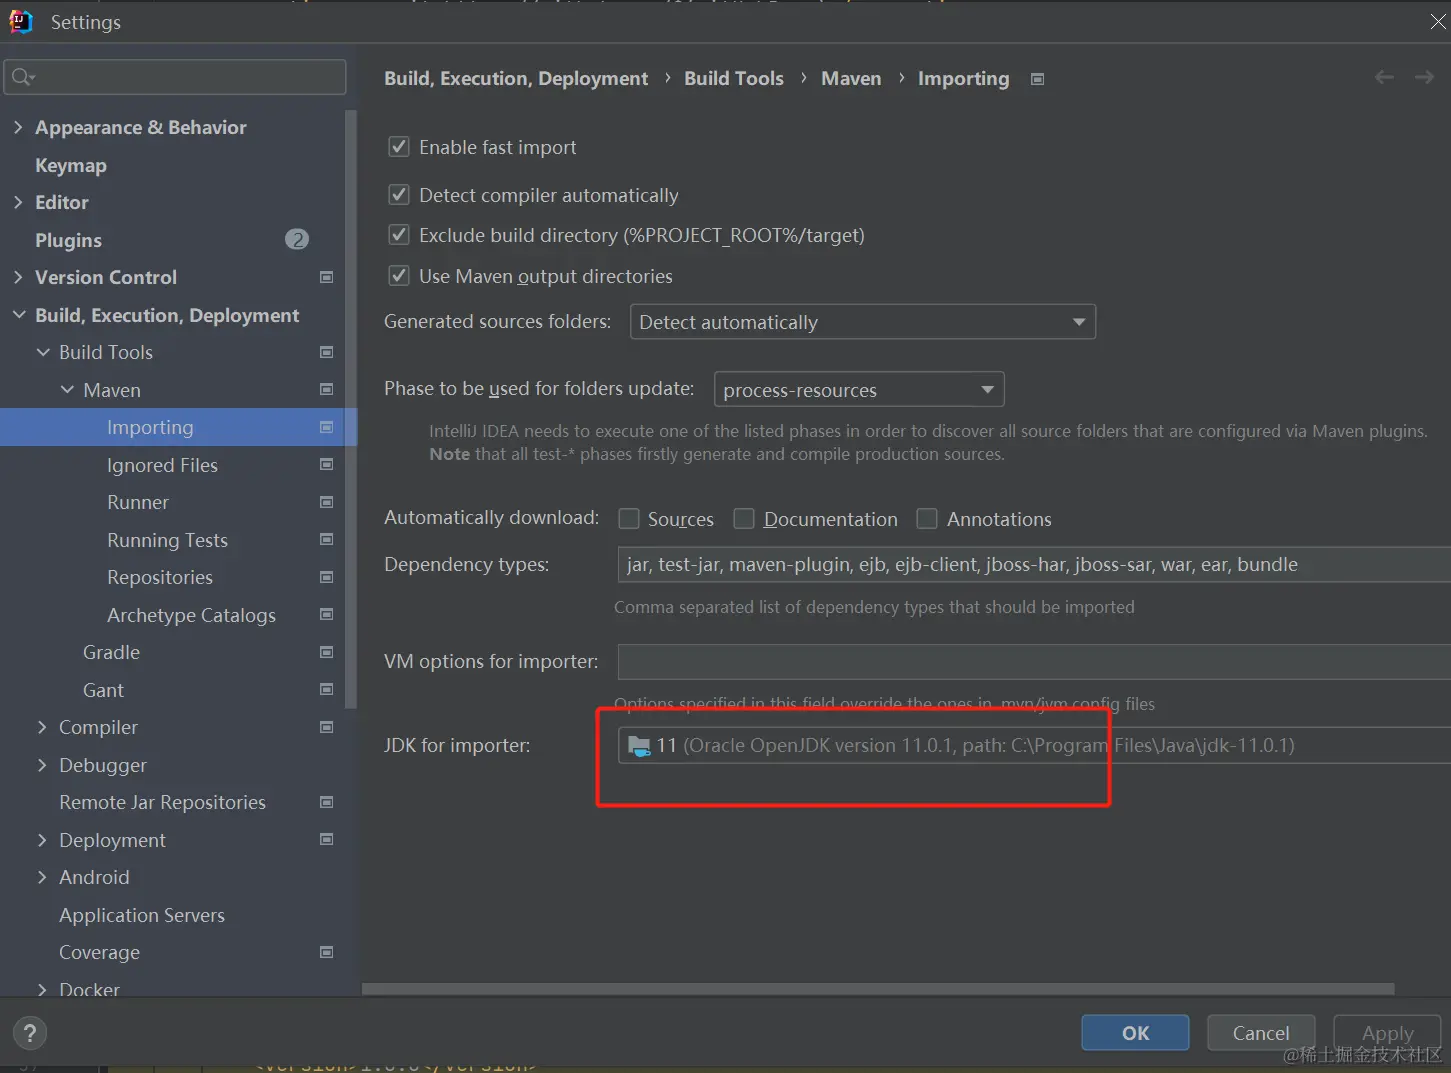Click OK button to confirm settings
The image size is (1451, 1073).
pos(1135,1033)
